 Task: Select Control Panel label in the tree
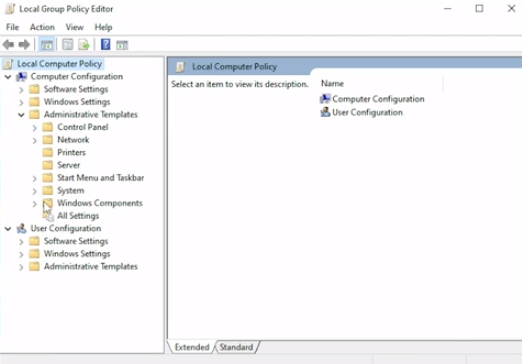click(x=83, y=127)
